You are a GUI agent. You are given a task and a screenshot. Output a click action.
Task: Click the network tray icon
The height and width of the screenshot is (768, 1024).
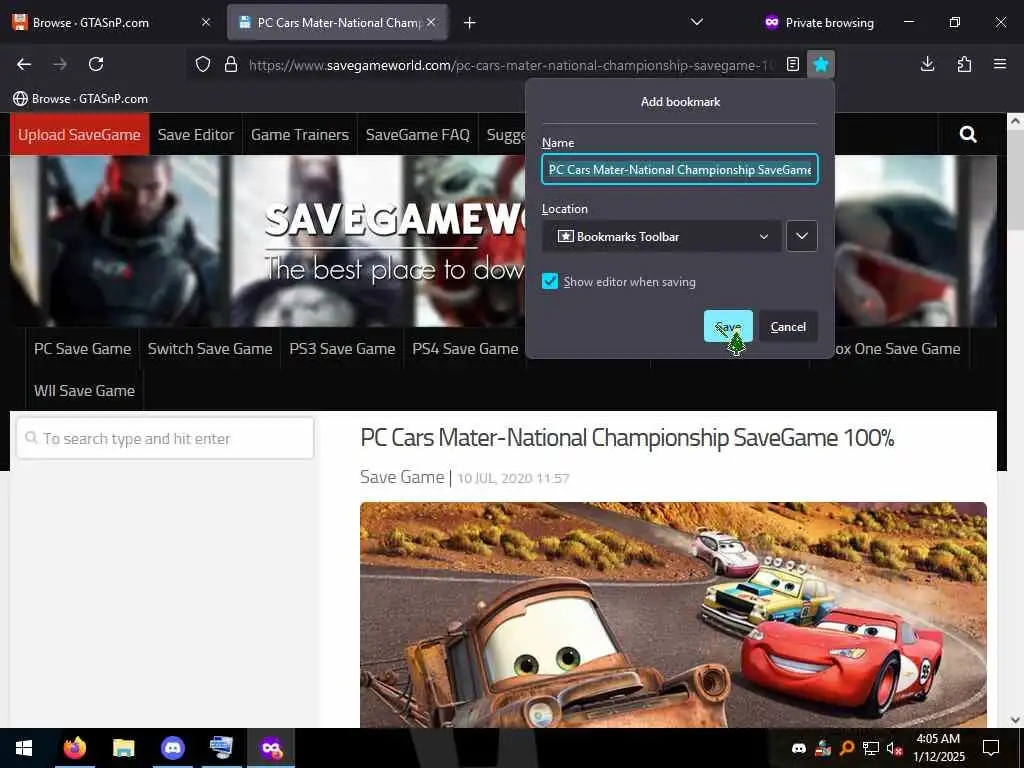tap(871, 748)
